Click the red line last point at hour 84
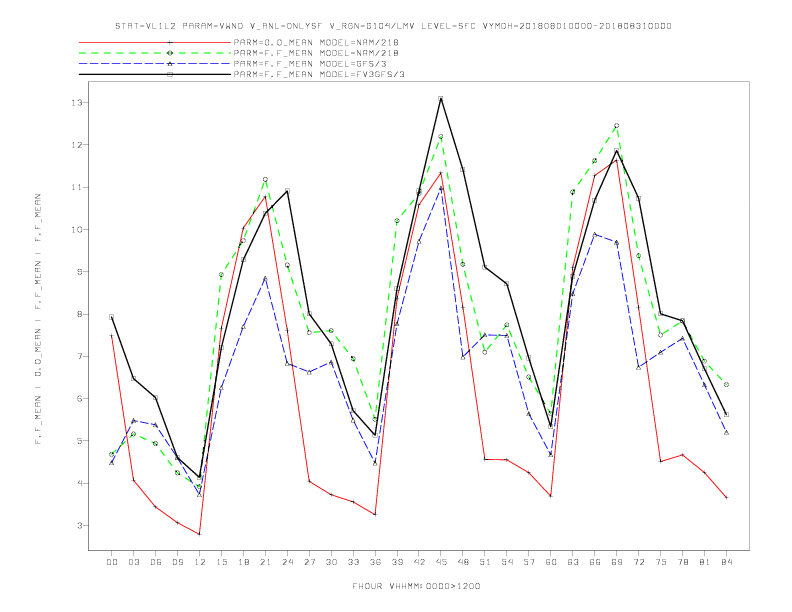 [x=726, y=497]
